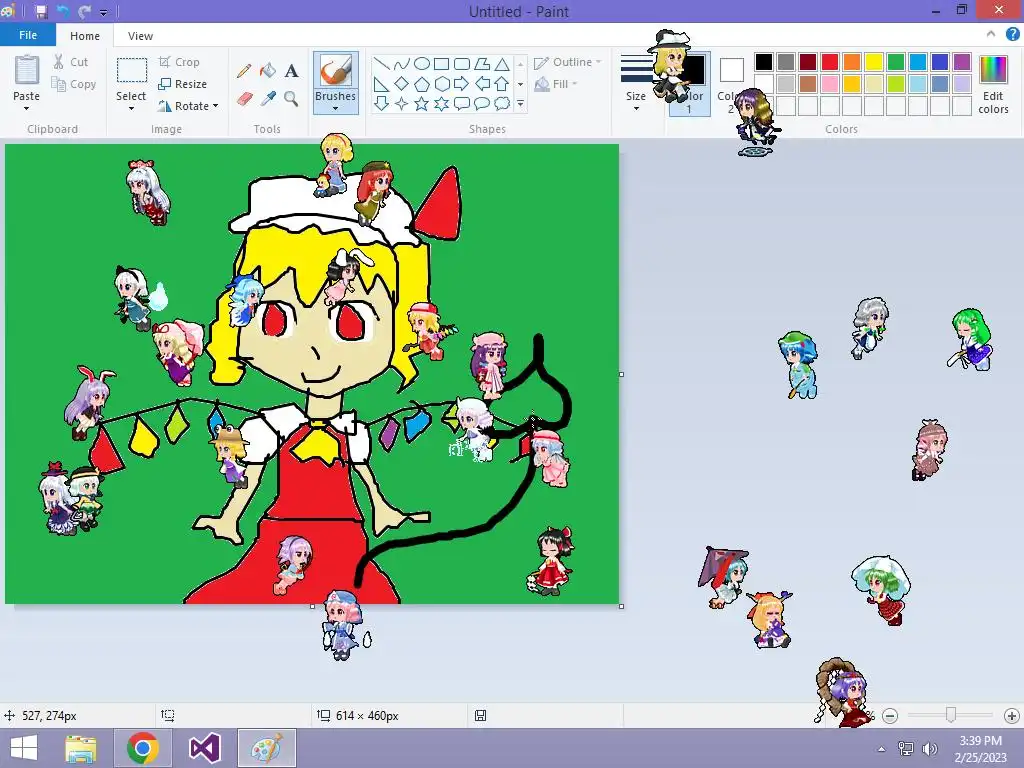The width and height of the screenshot is (1024, 768).
Task: Expand the Shapes gallery More arrow
Action: click(520, 103)
